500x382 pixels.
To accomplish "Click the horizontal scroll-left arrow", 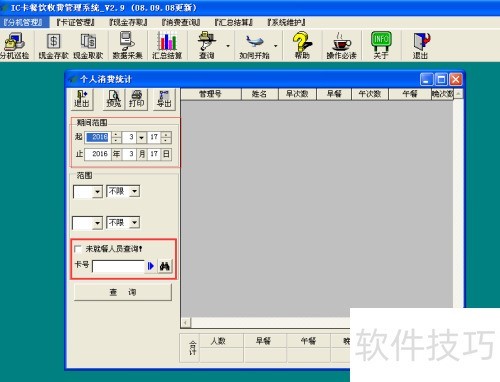I will coord(186,322).
